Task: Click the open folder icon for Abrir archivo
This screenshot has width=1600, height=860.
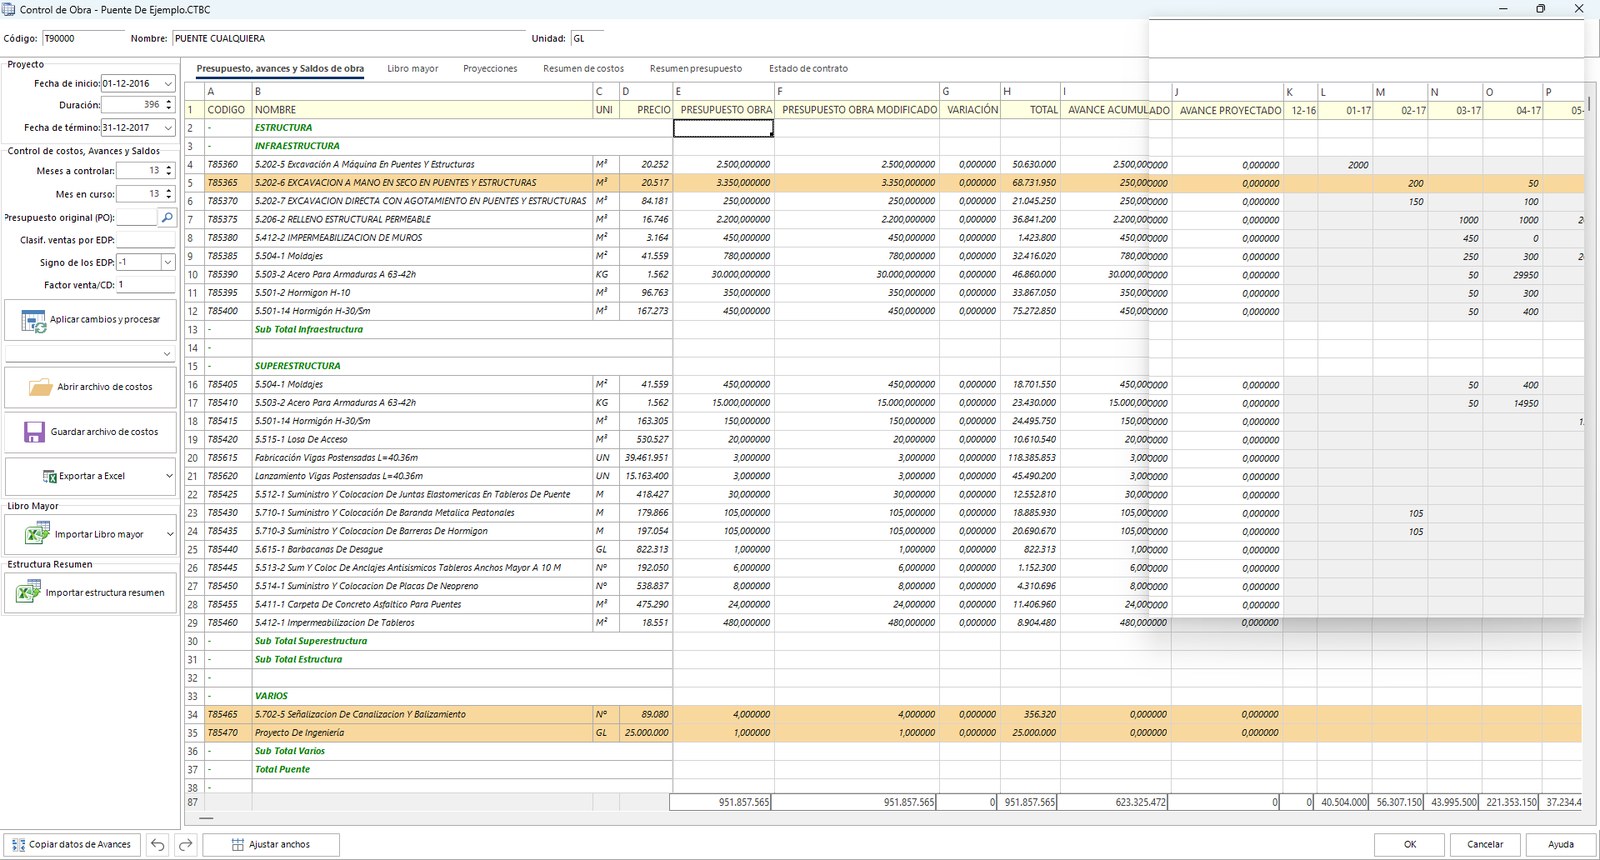Action: [x=40, y=387]
